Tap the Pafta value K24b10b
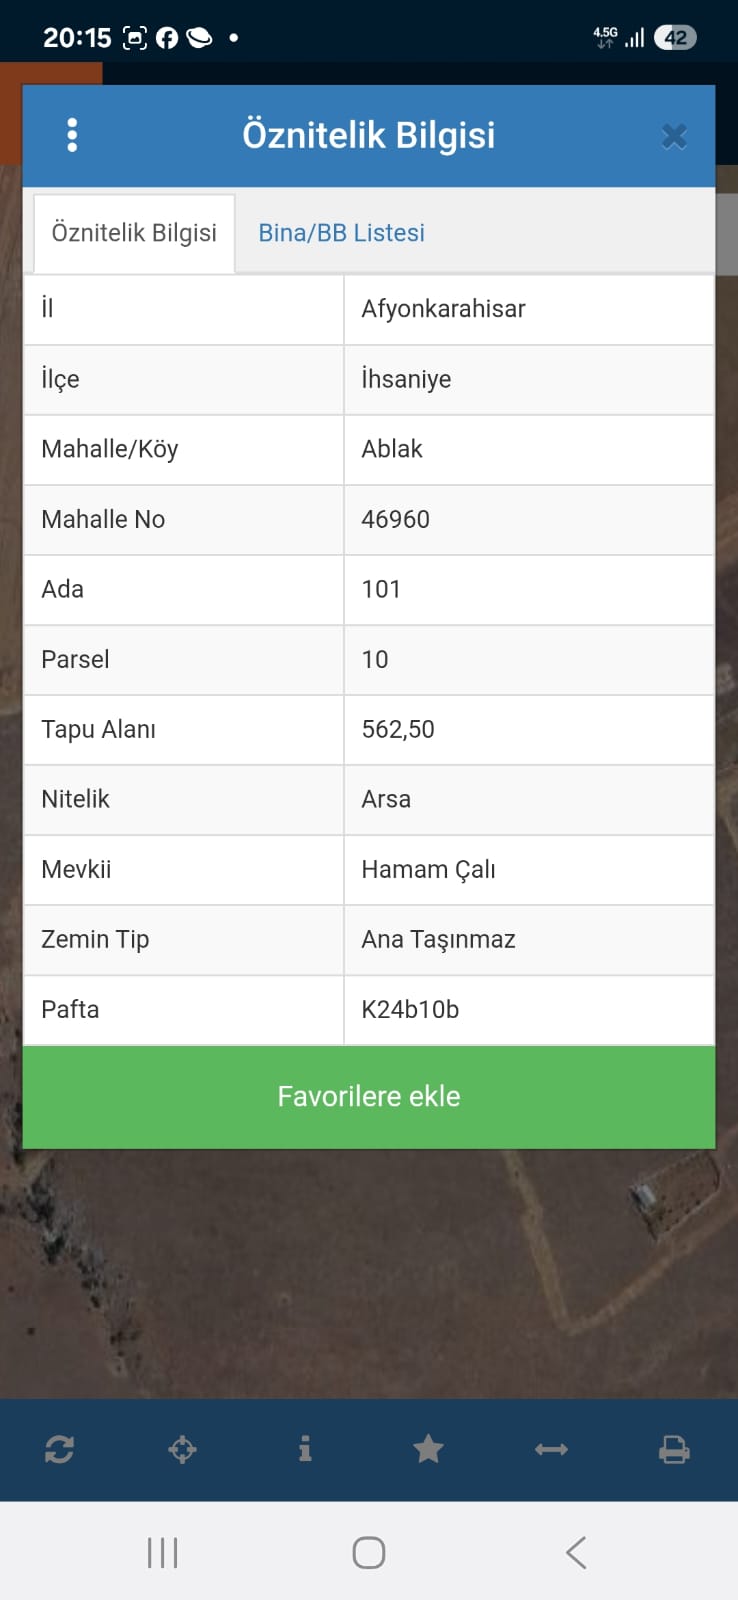 410,1010
